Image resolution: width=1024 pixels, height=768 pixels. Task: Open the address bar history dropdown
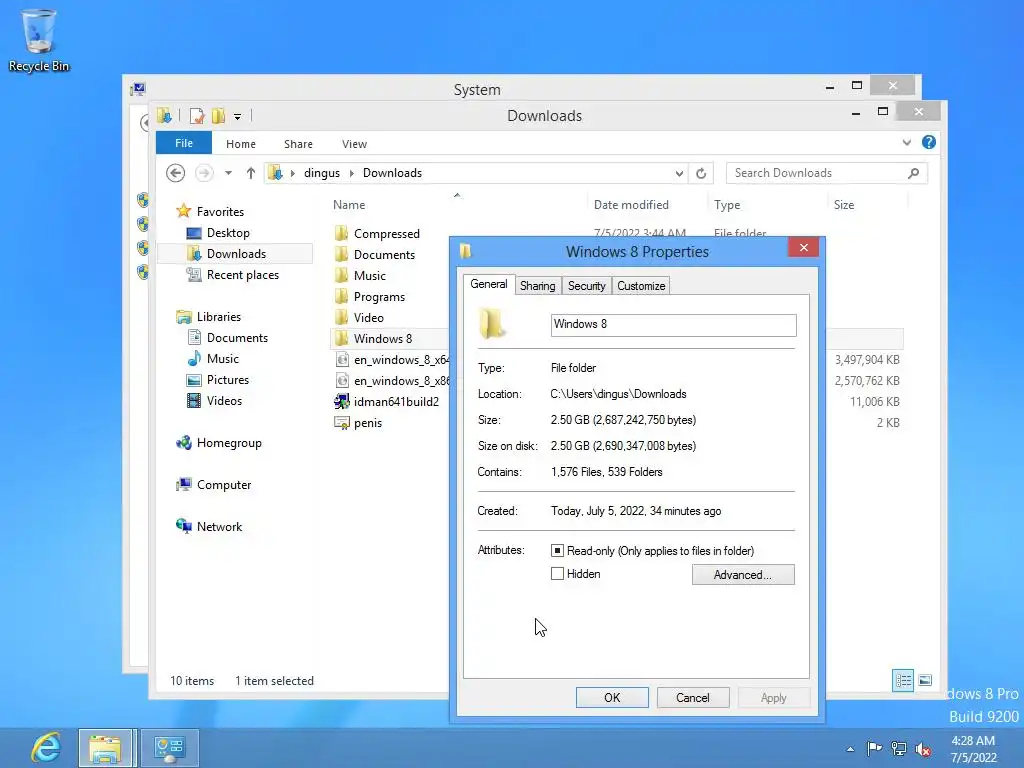(x=679, y=173)
